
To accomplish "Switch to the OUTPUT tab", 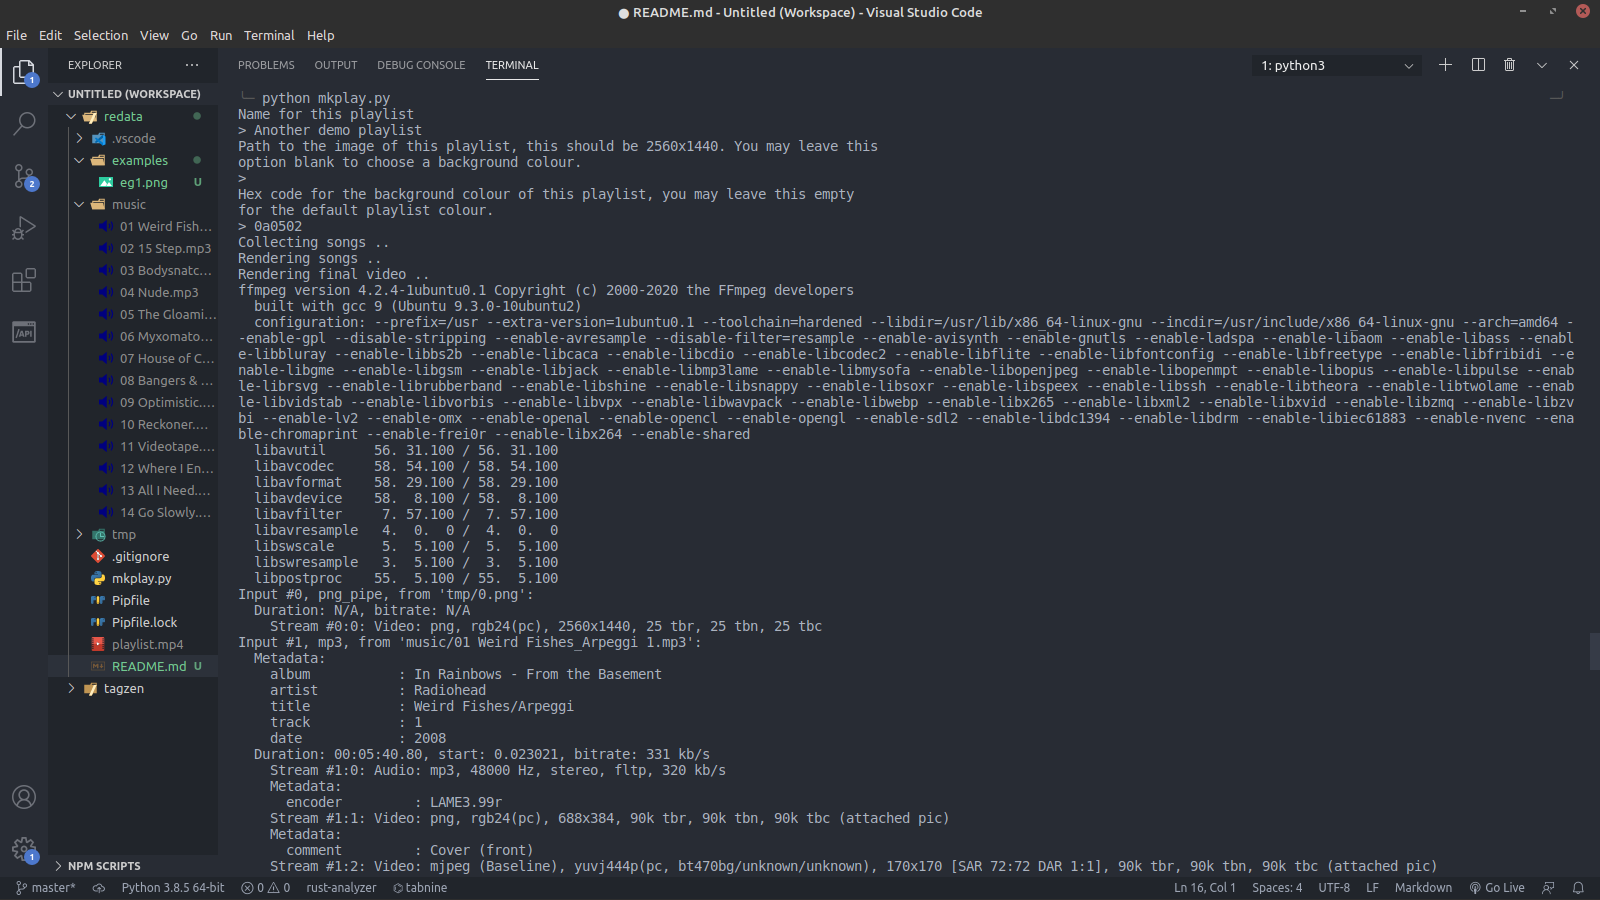I will point(336,65).
